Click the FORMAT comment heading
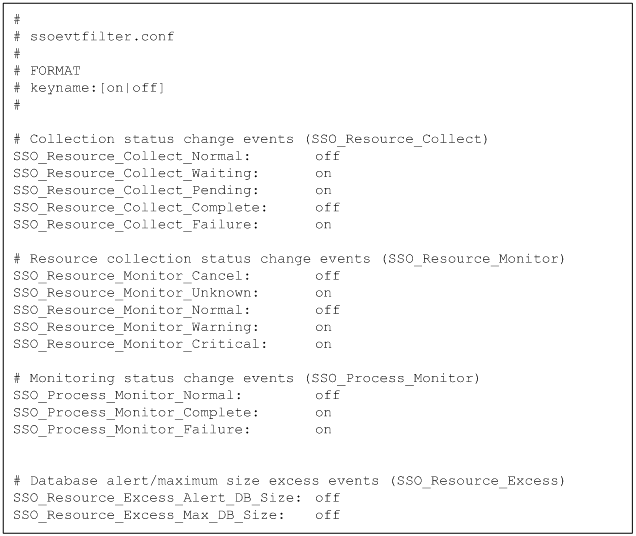 (54, 71)
